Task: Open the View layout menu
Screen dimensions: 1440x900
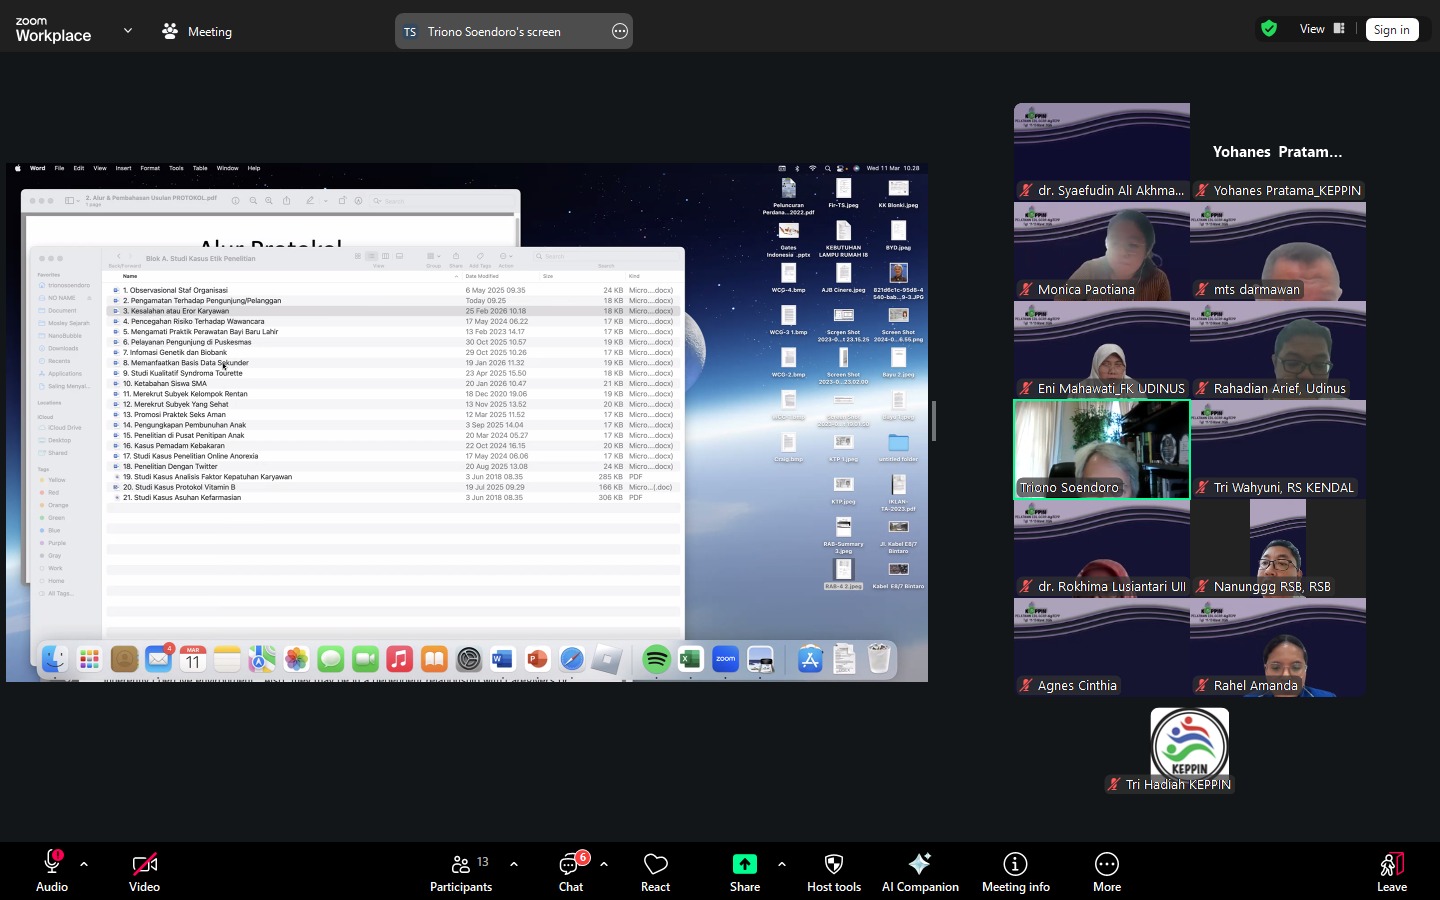Action: (x=1322, y=29)
